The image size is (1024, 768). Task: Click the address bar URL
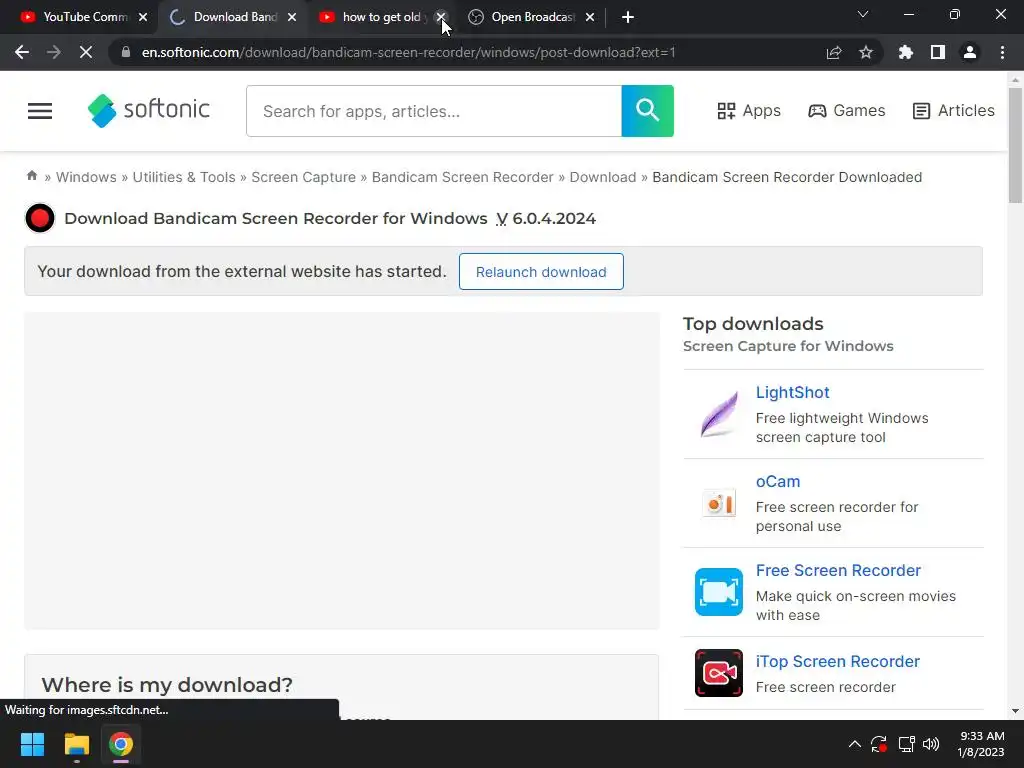click(x=408, y=52)
